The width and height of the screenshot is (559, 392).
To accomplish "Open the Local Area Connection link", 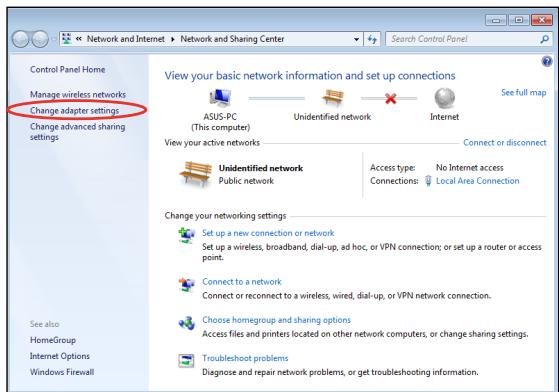I will click(x=477, y=181).
